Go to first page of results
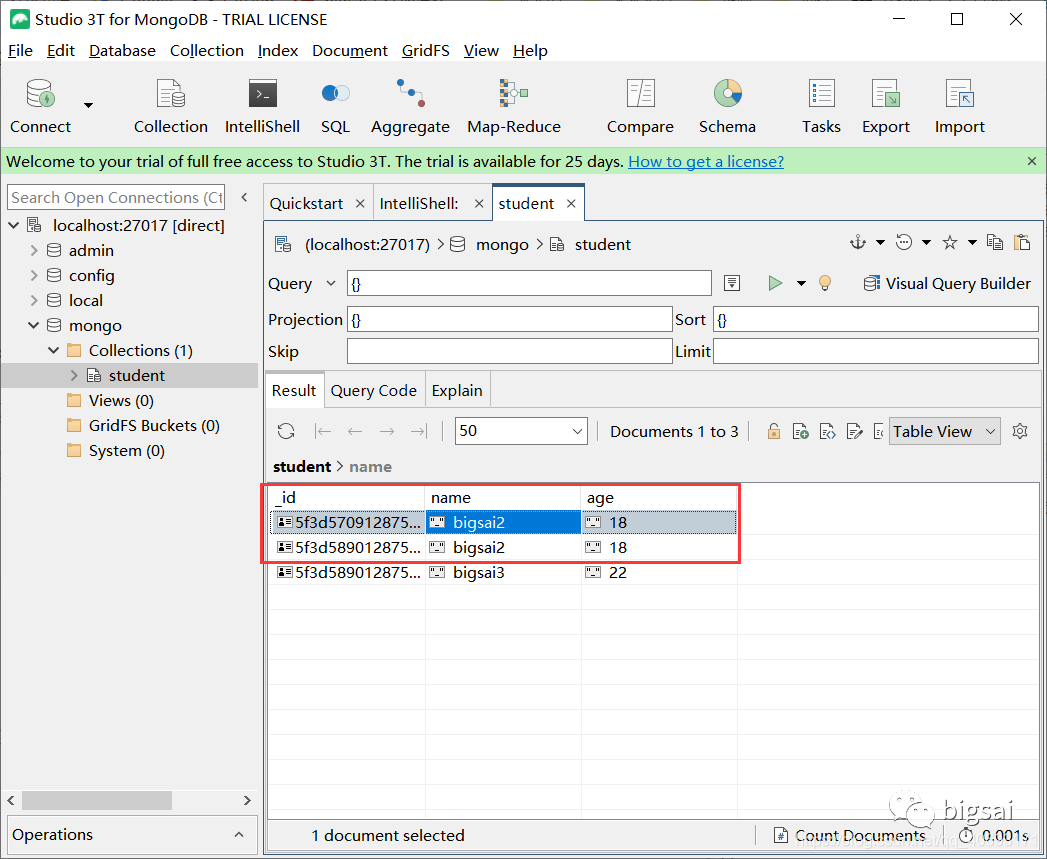The image size is (1047, 859). [323, 432]
